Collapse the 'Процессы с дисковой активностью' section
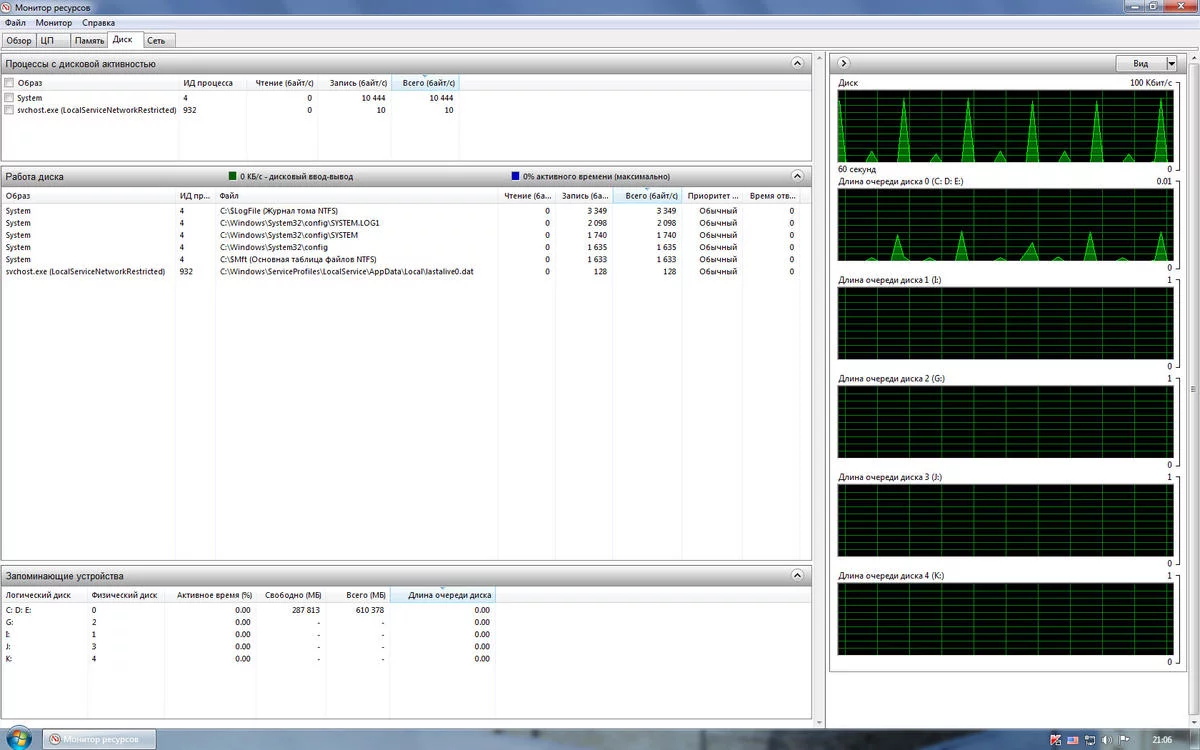 tap(797, 63)
